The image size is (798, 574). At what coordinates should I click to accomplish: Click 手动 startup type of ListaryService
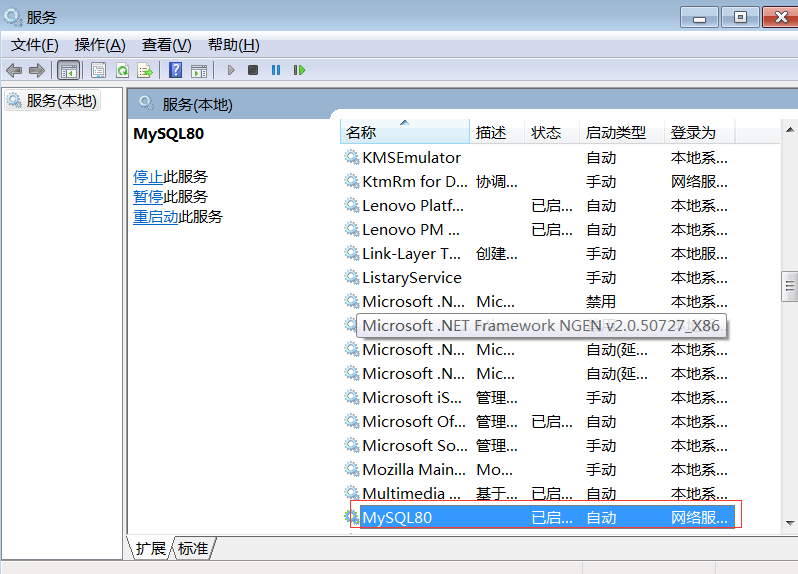click(x=601, y=278)
